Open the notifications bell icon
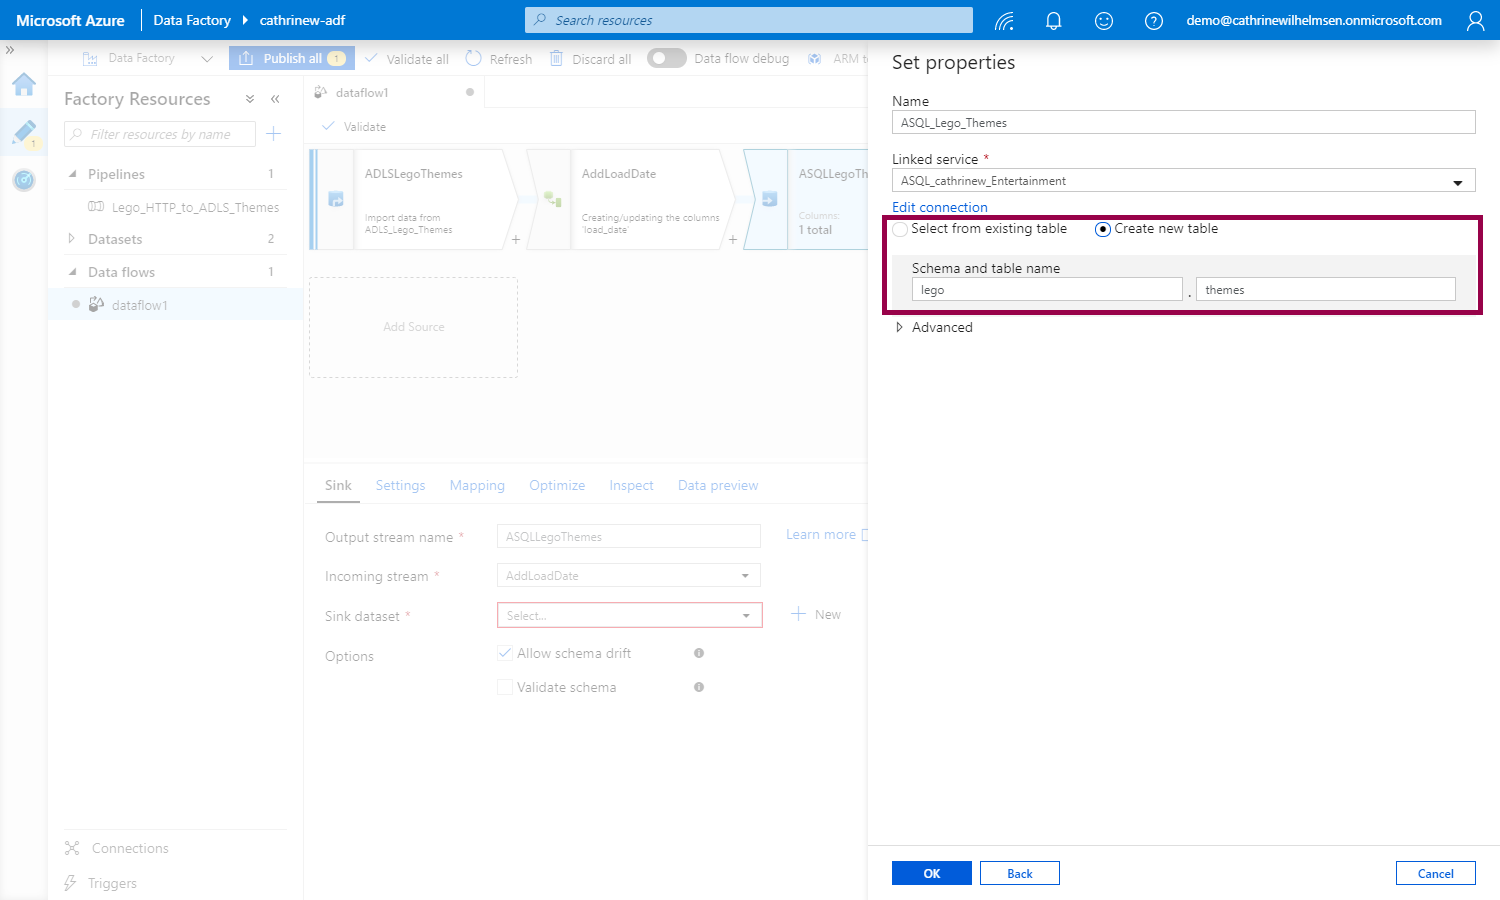The image size is (1500, 900). click(x=1053, y=21)
